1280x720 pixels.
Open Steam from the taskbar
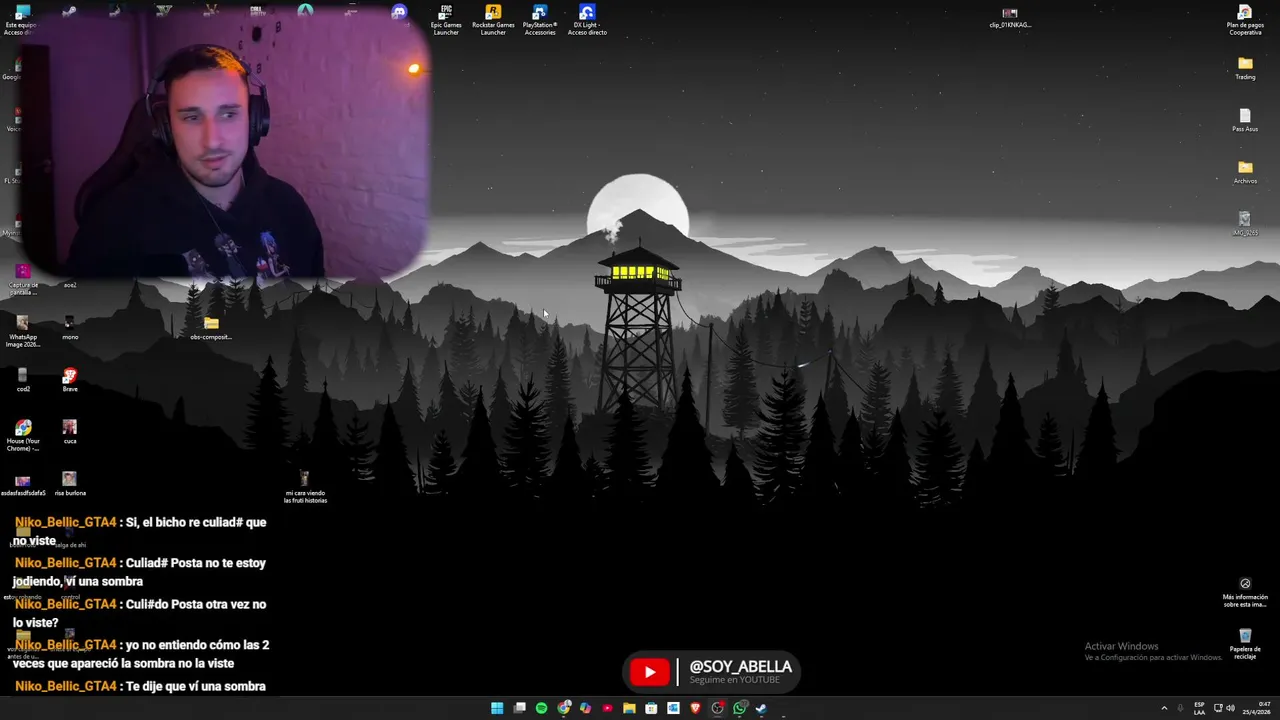761,708
